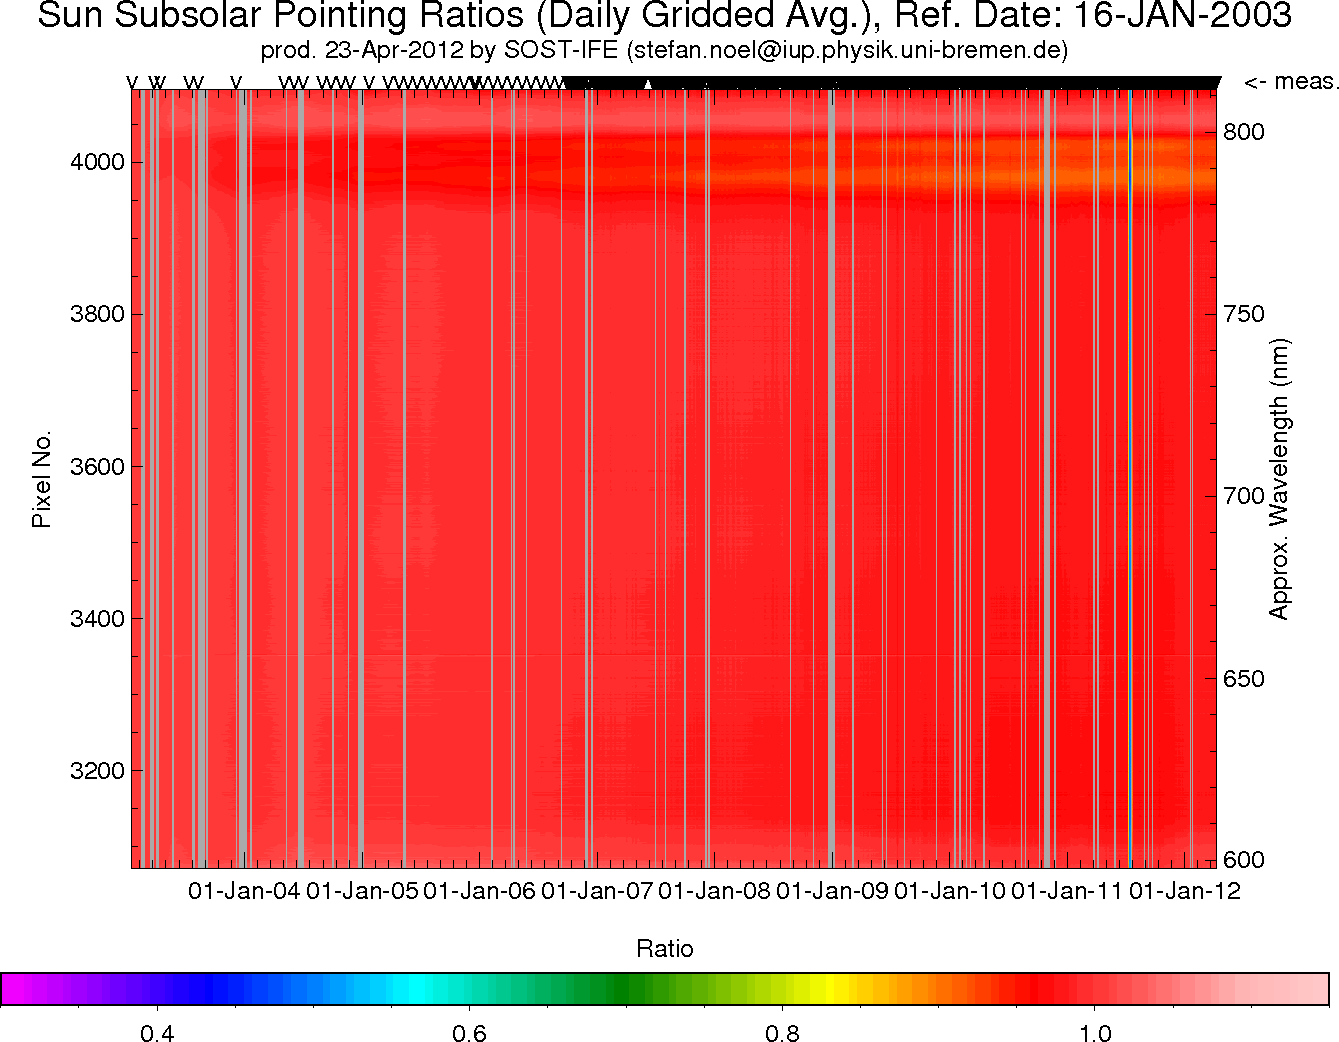Click the '4000' pixel tick label

coord(97,162)
